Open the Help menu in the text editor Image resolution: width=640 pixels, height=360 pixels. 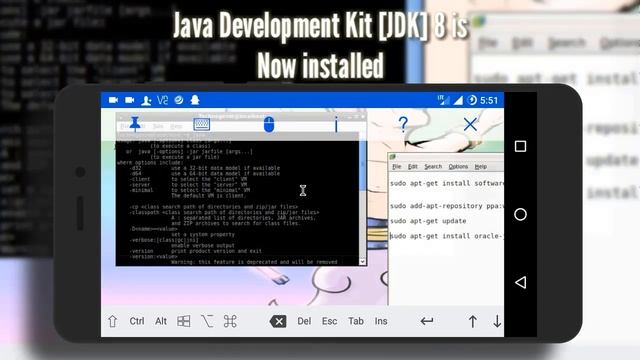pos(480,167)
